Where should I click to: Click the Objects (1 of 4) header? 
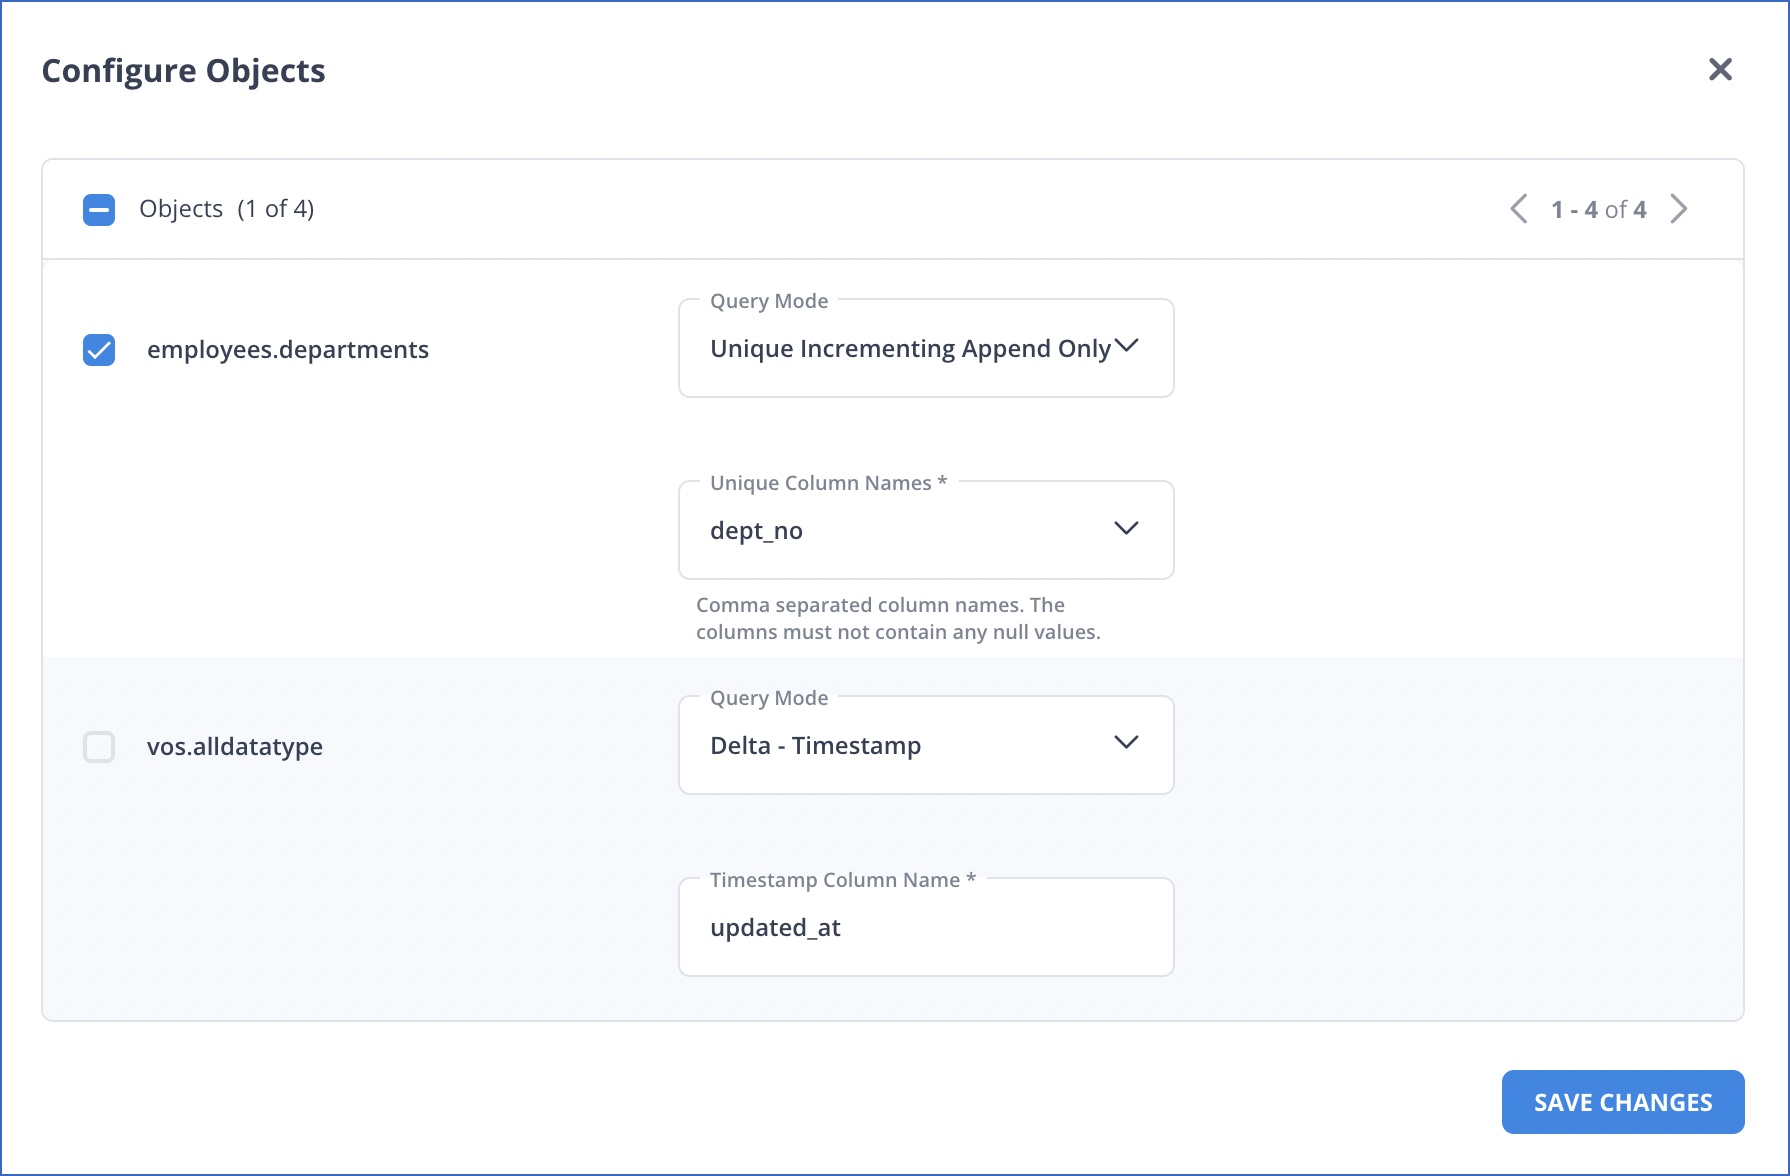click(x=226, y=208)
